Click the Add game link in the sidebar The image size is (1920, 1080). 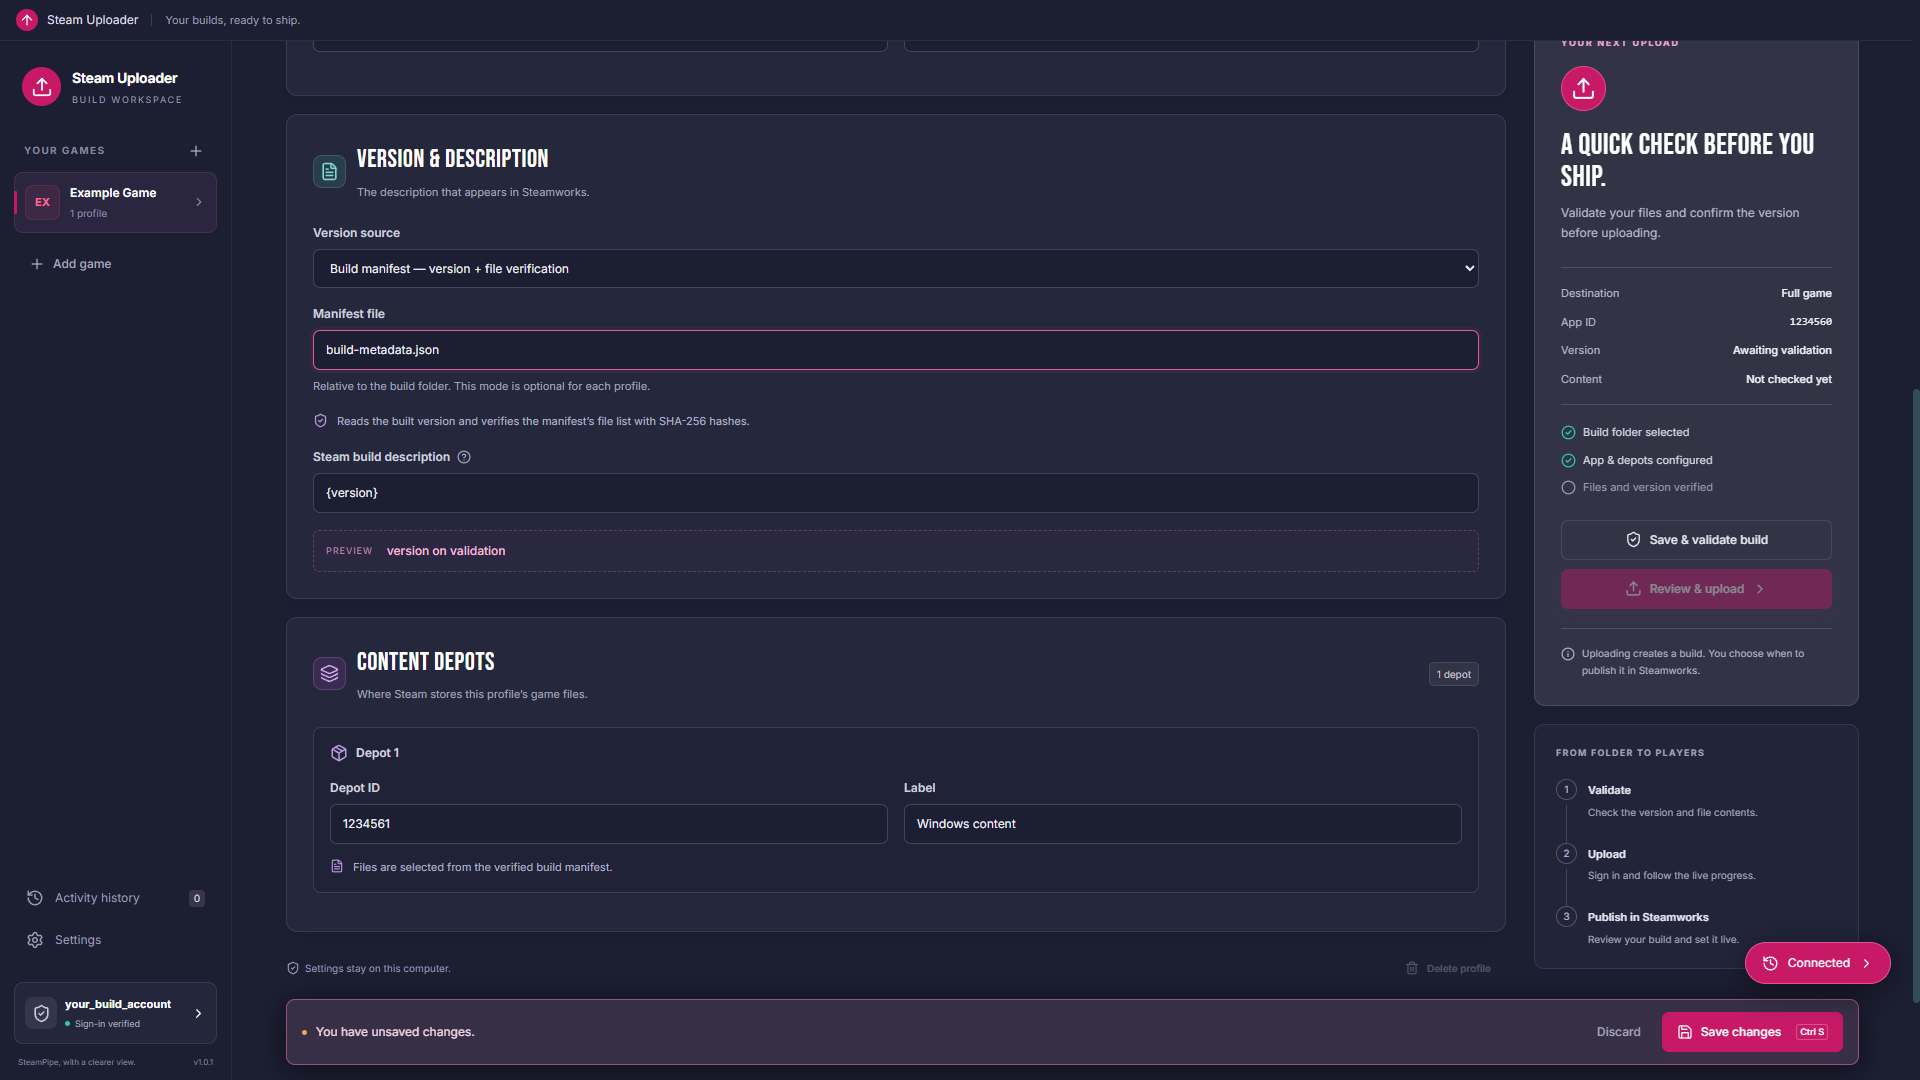pos(71,264)
